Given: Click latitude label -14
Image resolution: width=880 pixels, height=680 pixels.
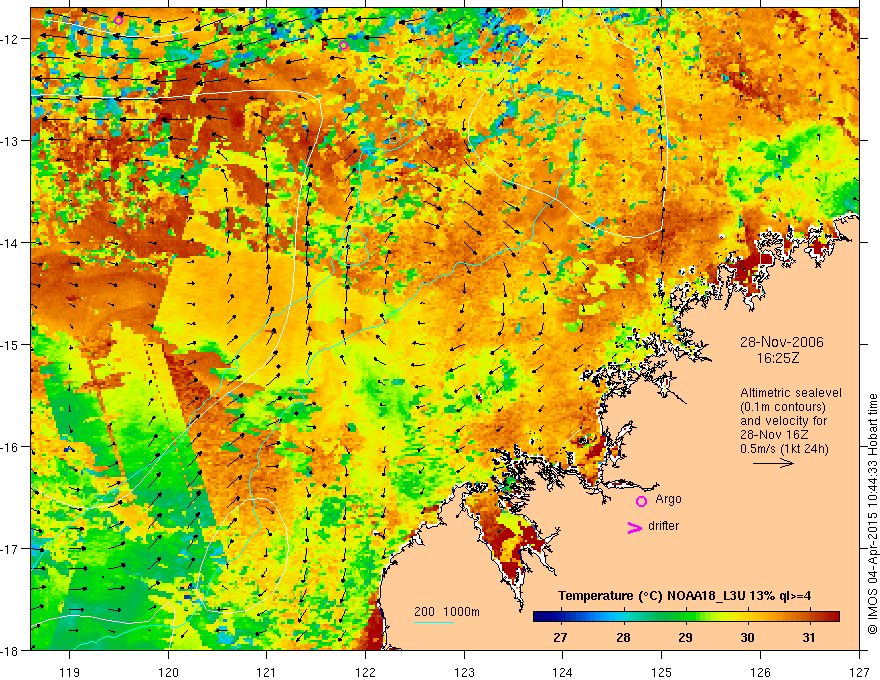Looking at the screenshot, I should [x=10, y=243].
